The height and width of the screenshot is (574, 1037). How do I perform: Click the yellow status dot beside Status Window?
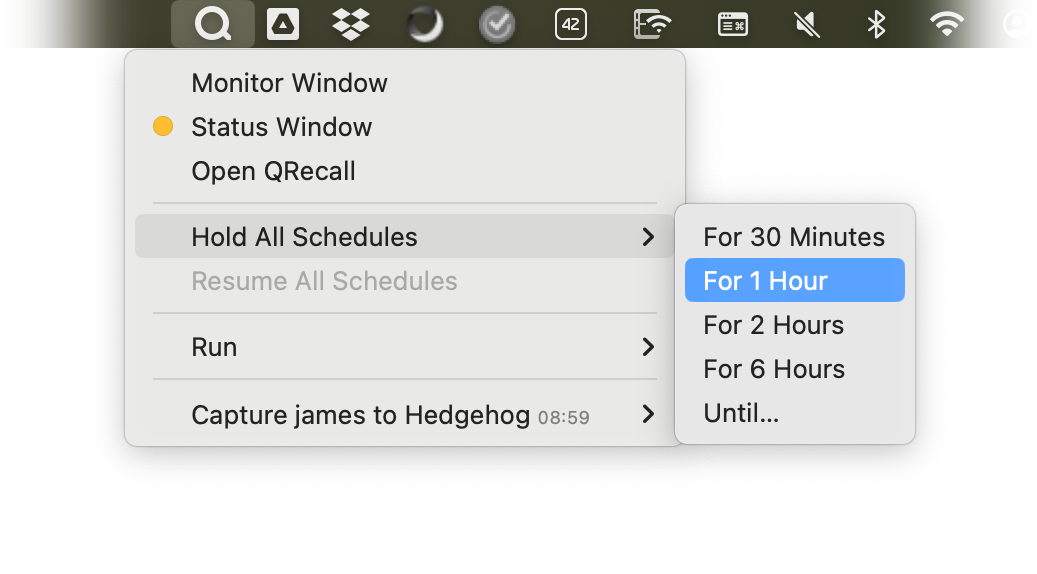[x=163, y=126]
